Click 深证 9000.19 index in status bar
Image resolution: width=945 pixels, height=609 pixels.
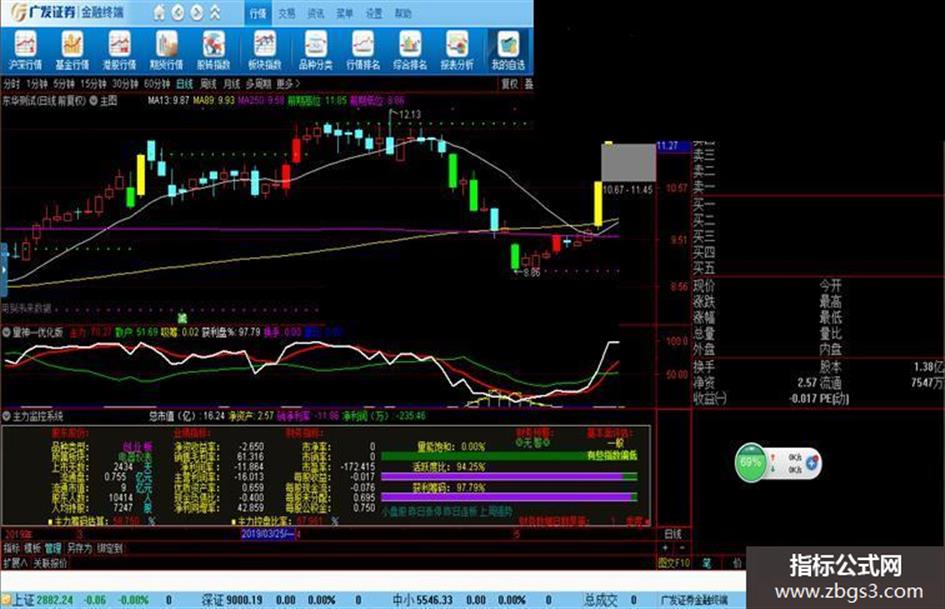click(232, 600)
